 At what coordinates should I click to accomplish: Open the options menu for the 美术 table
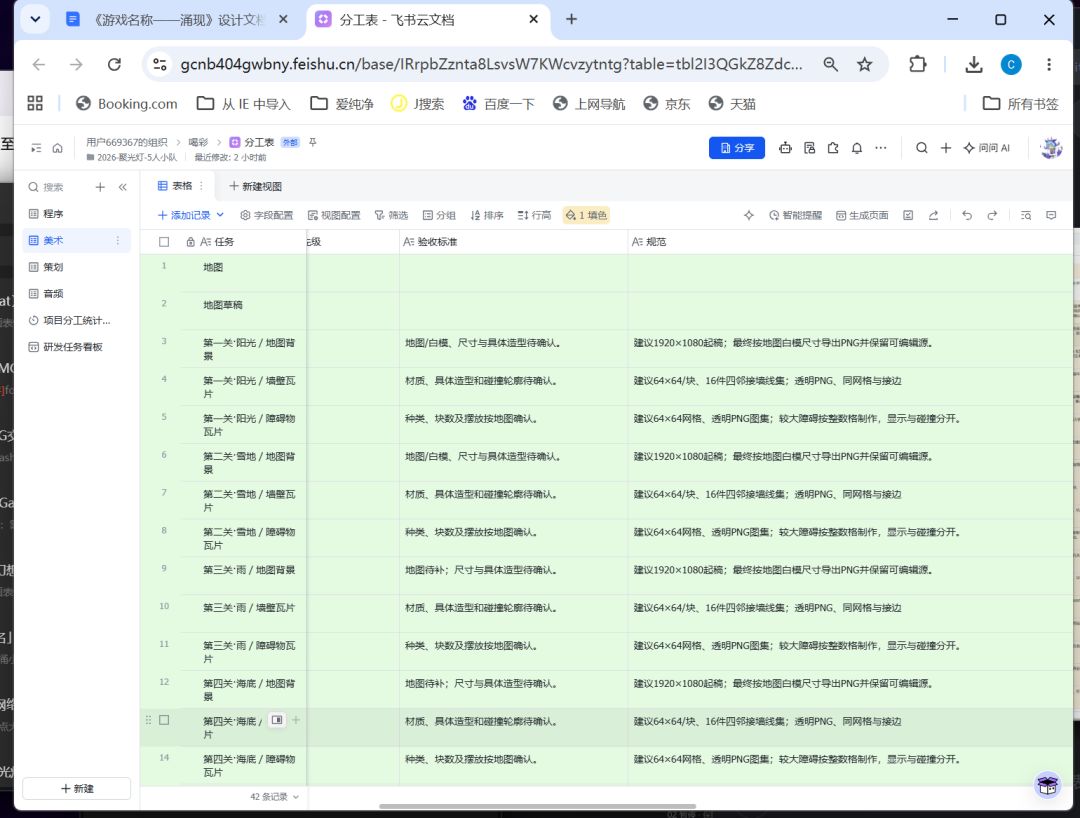(x=118, y=240)
